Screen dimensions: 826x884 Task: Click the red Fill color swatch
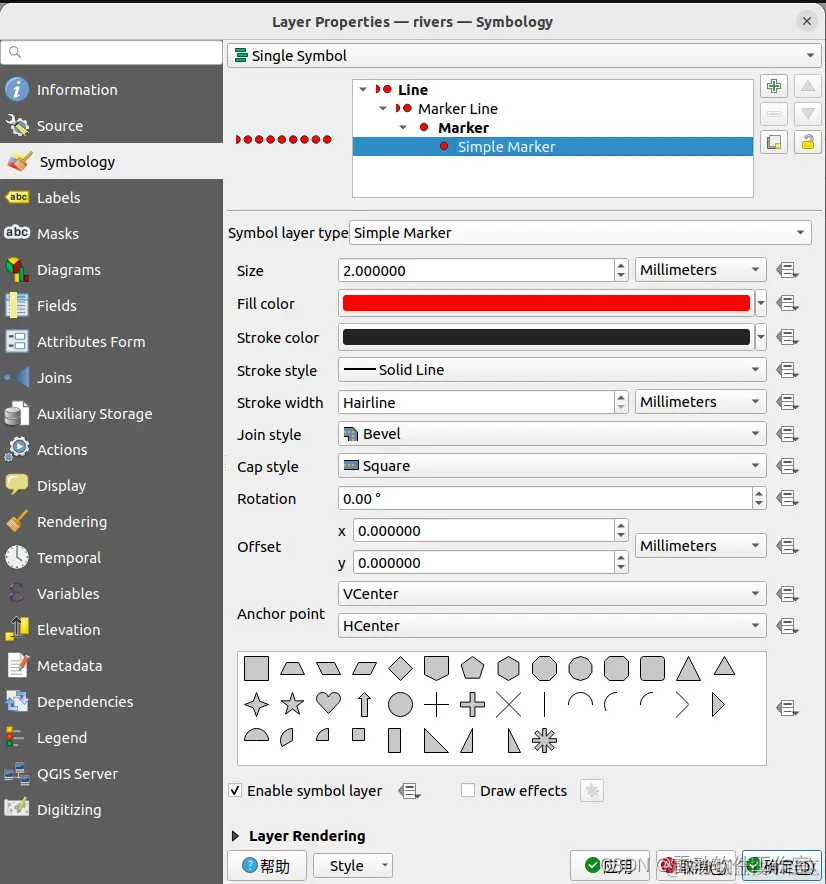546,303
